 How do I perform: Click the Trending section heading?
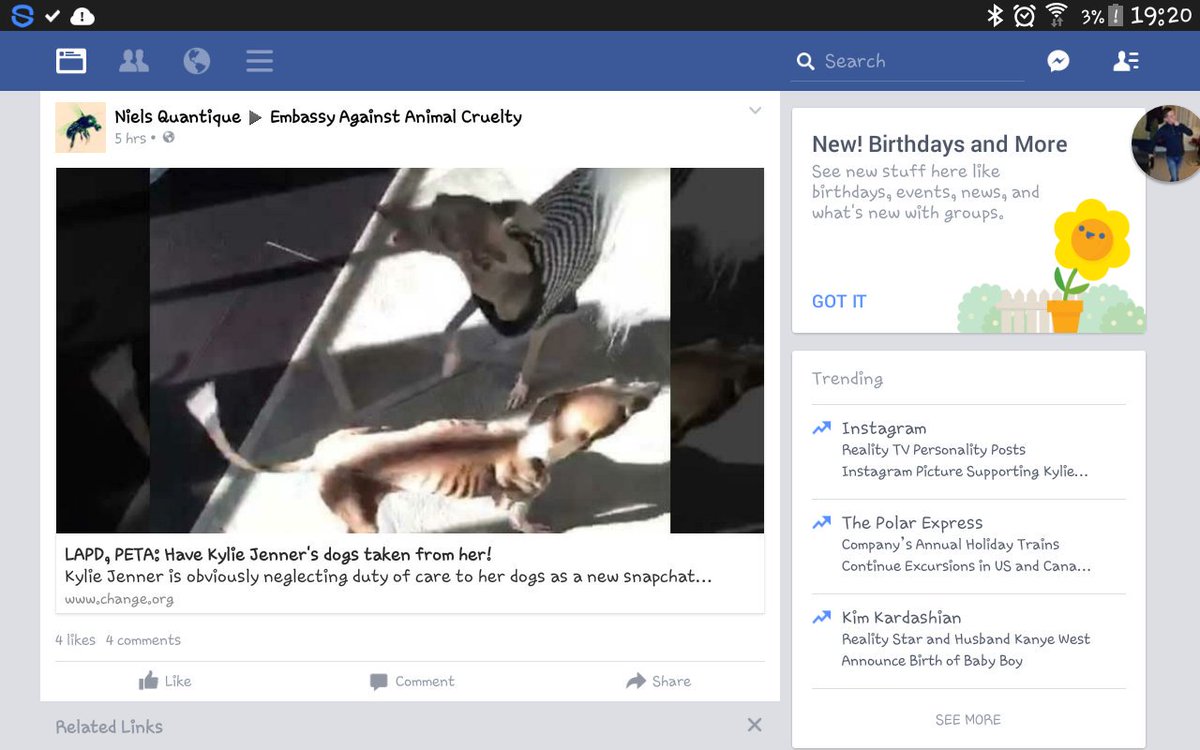(847, 378)
